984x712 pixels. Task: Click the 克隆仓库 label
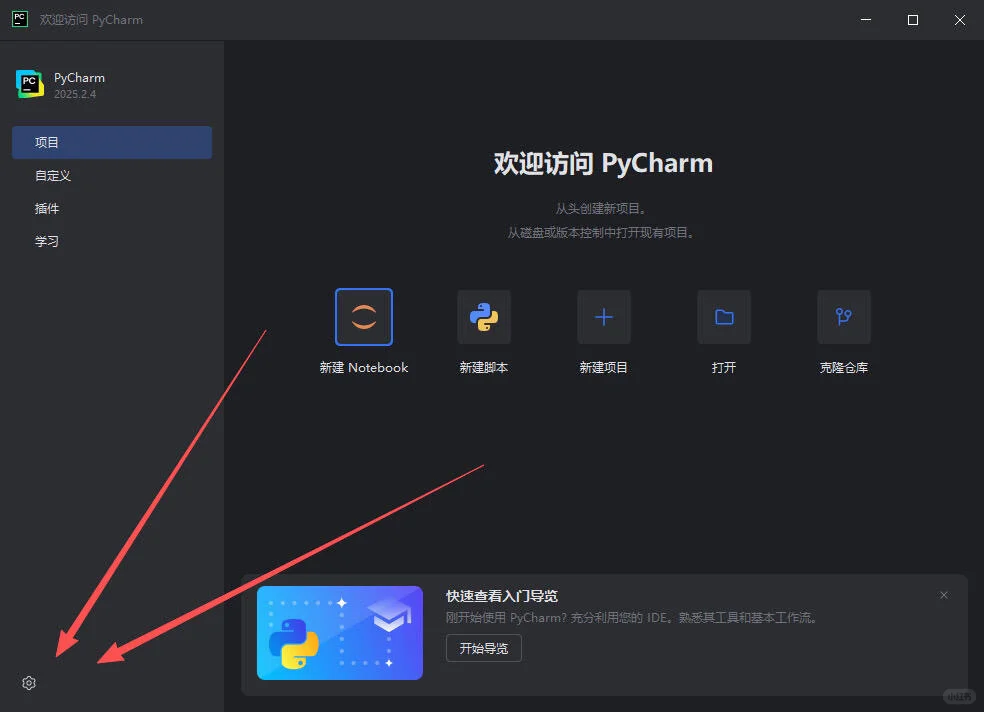point(843,367)
